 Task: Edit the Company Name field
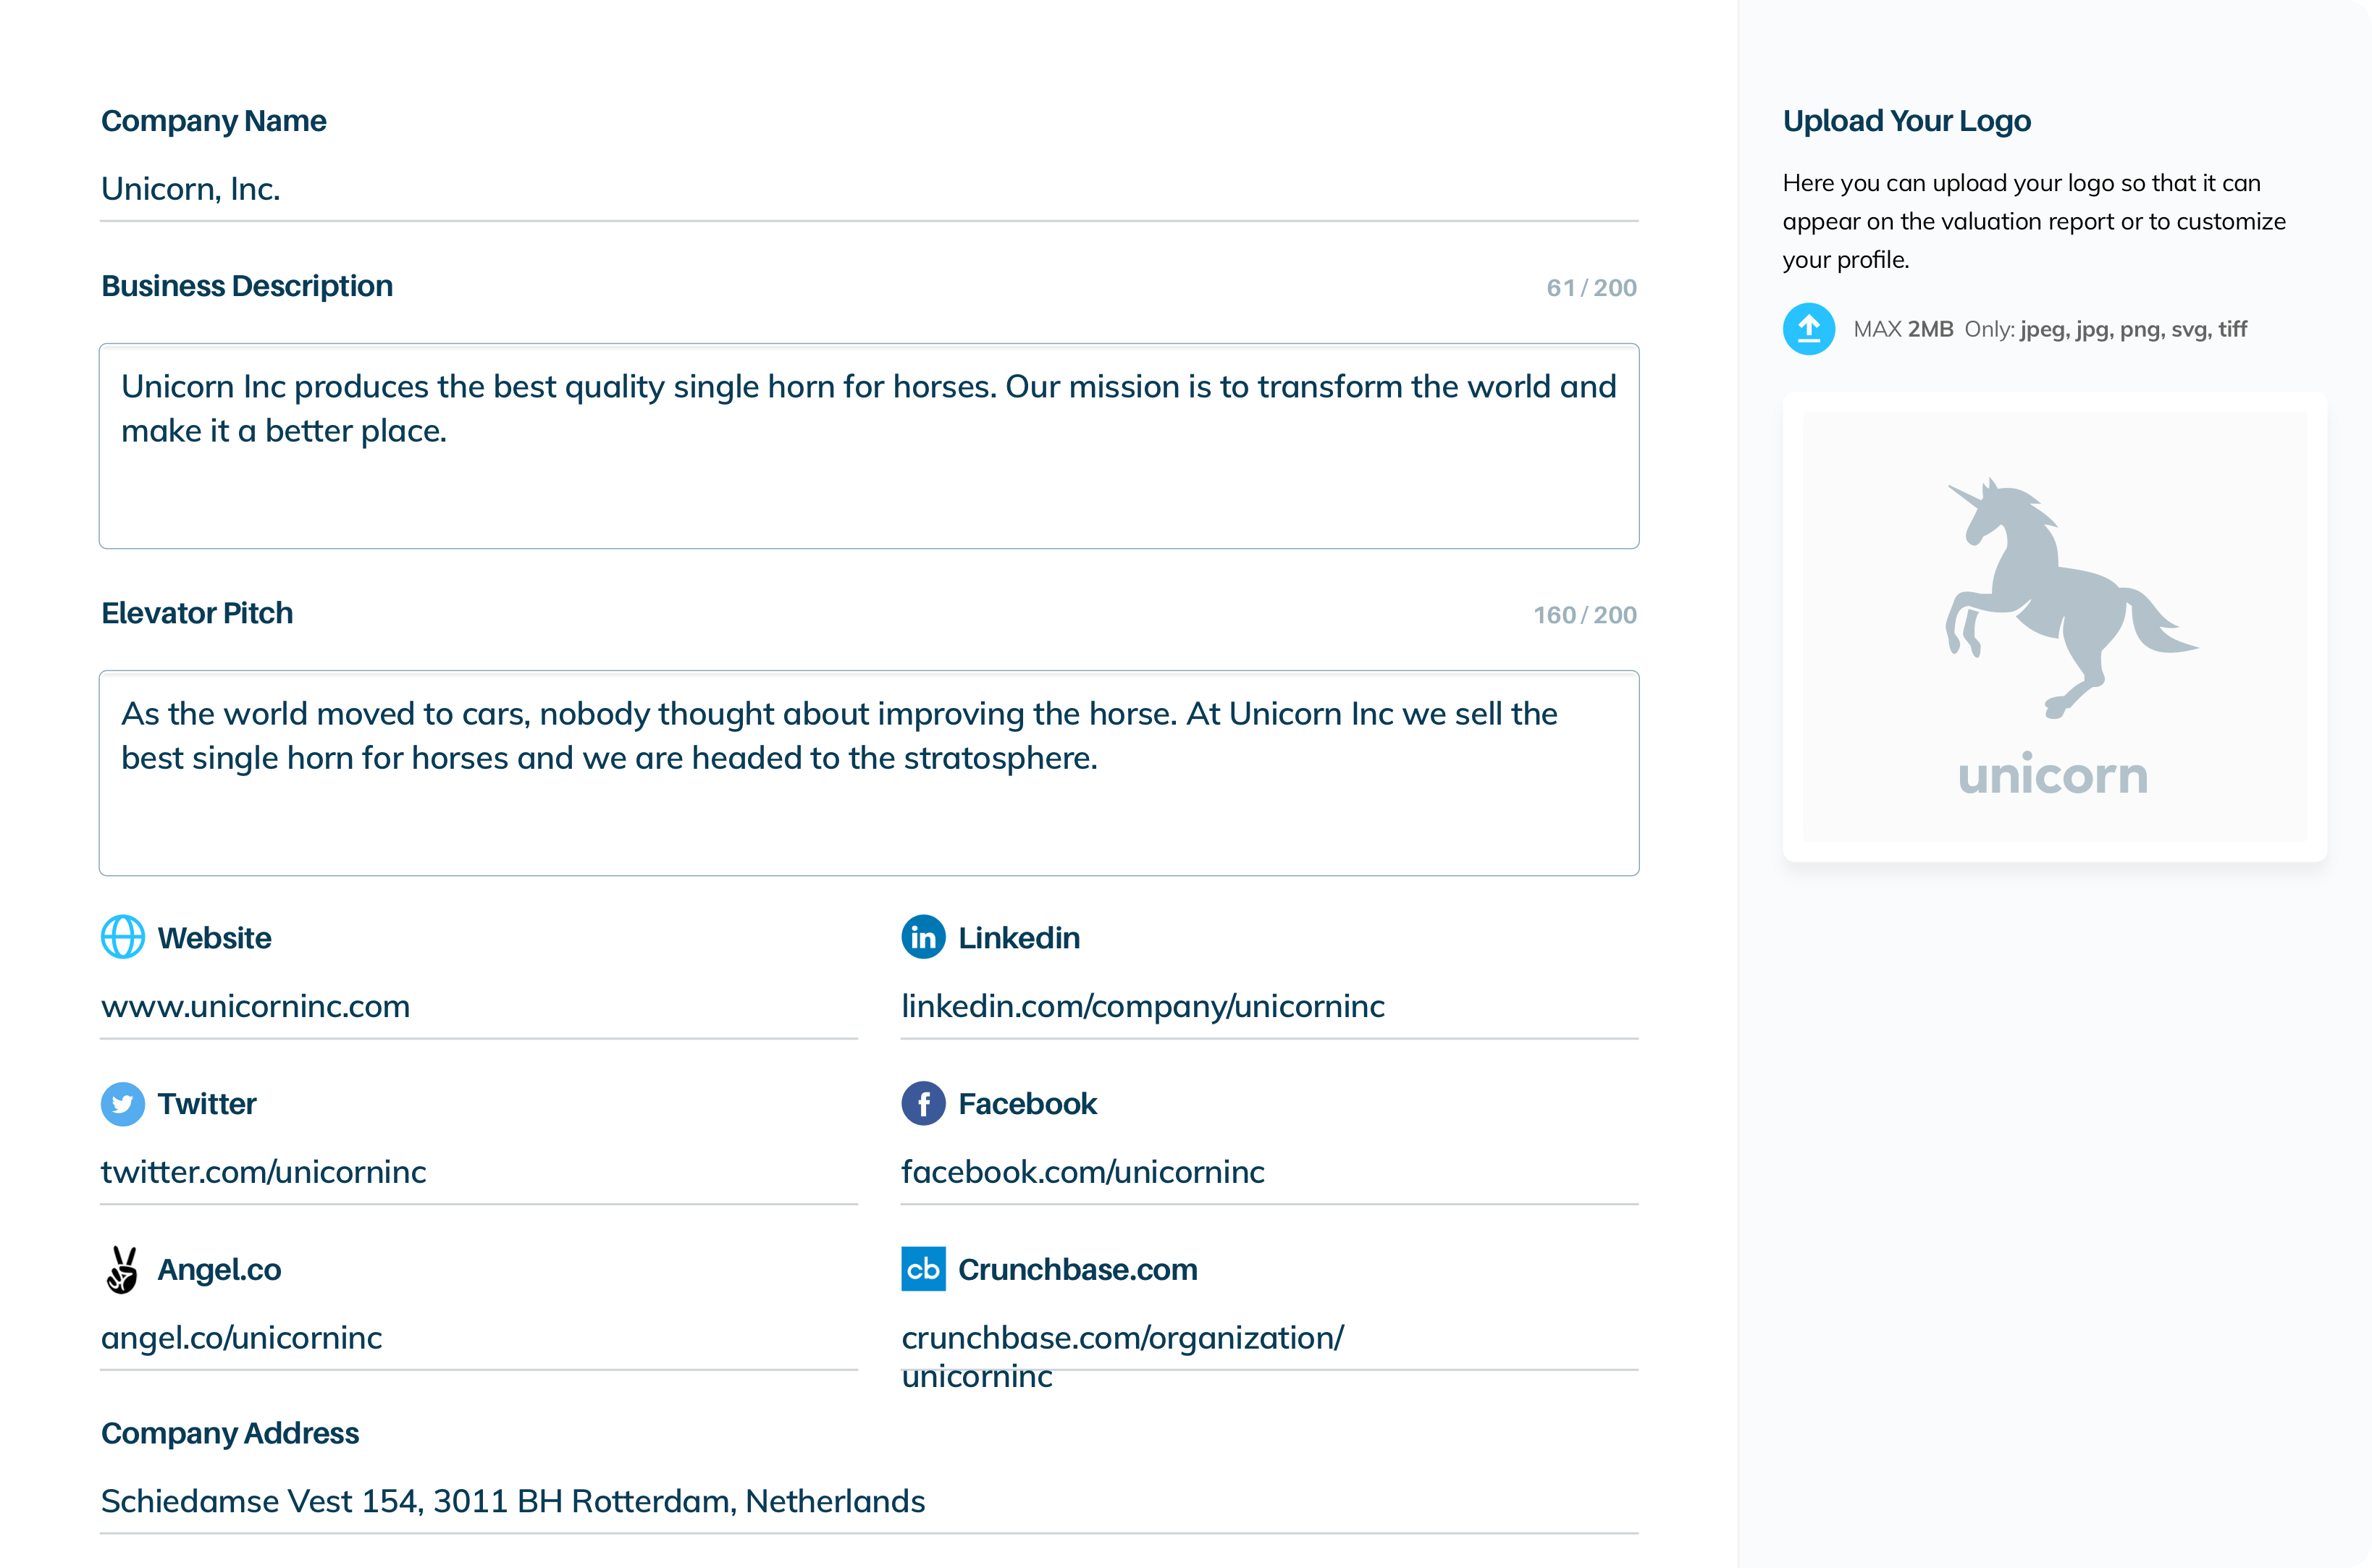[x=869, y=190]
